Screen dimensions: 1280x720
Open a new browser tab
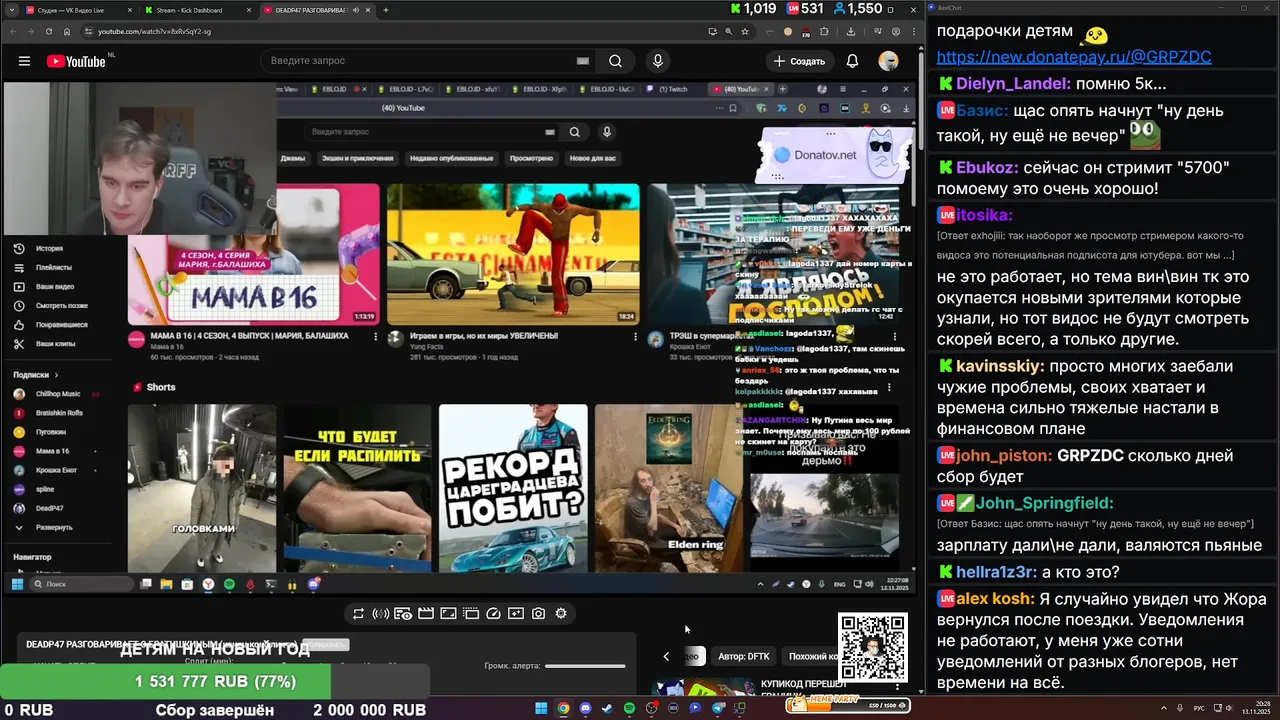[x=386, y=10]
